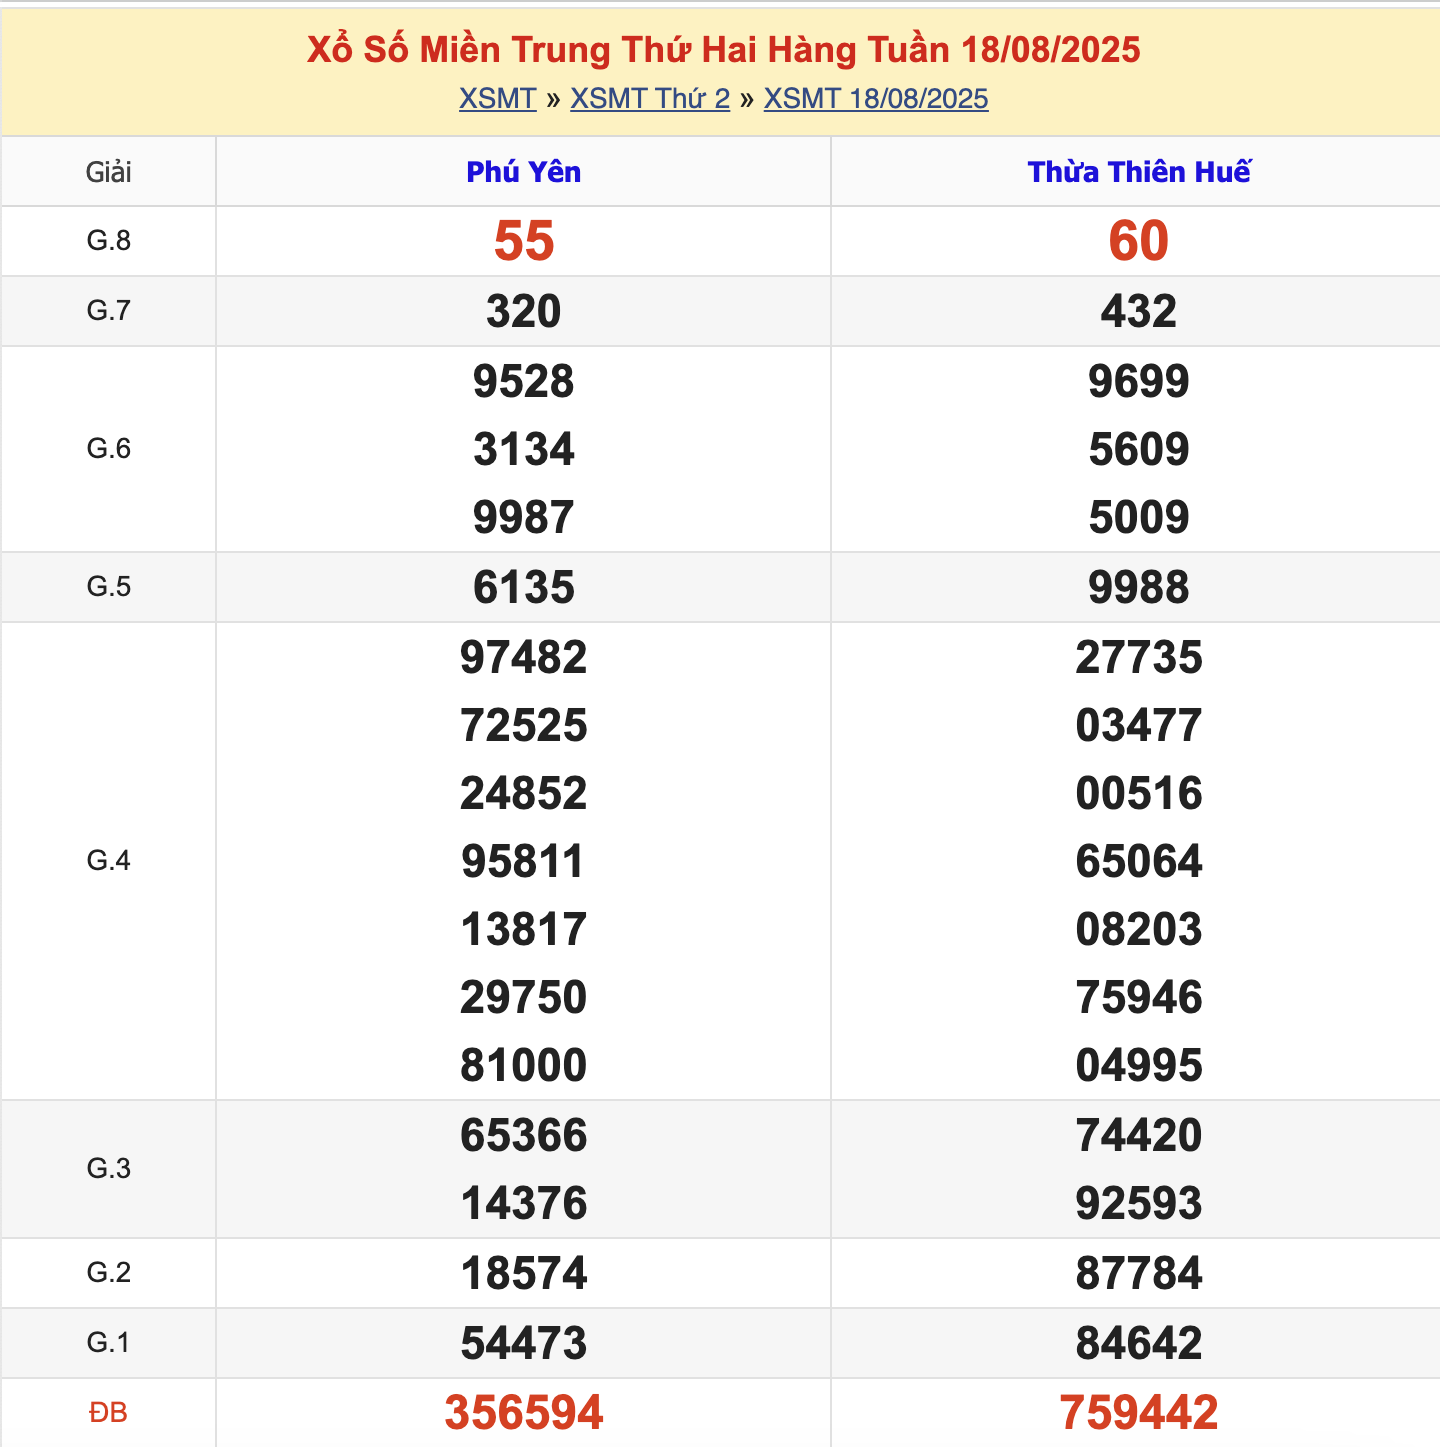Click number 9699 in Huế column
Image resolution: width=1440 pixels, height=1447 pixels.
1139,381
